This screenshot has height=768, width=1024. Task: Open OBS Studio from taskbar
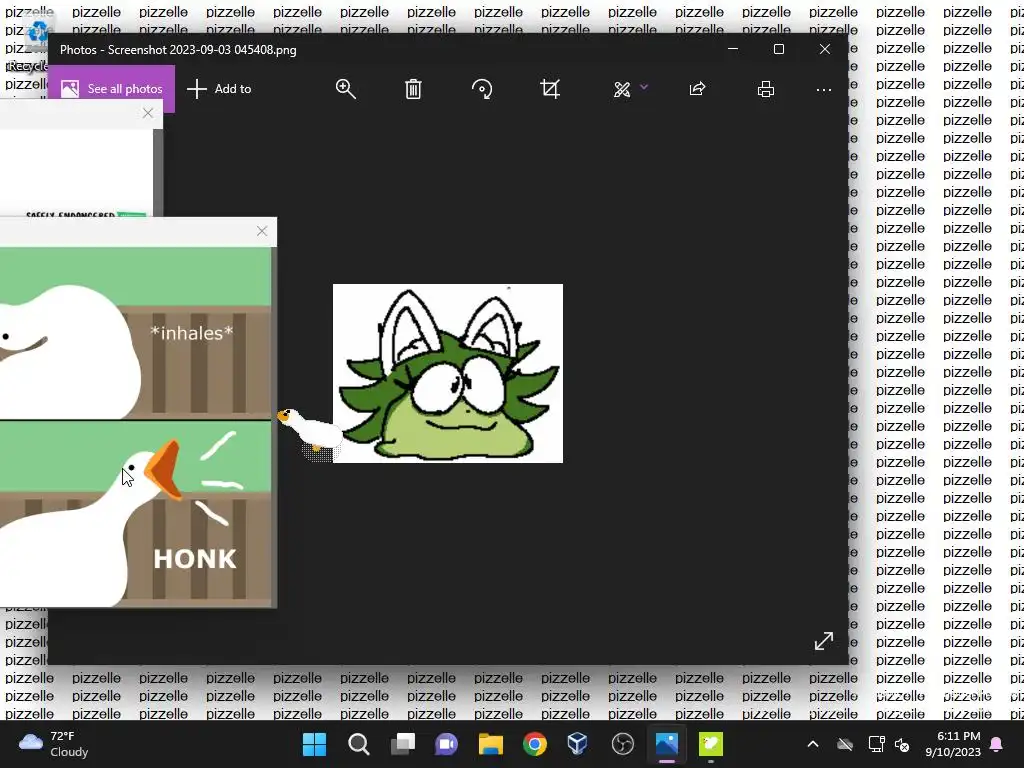[622, 744]
